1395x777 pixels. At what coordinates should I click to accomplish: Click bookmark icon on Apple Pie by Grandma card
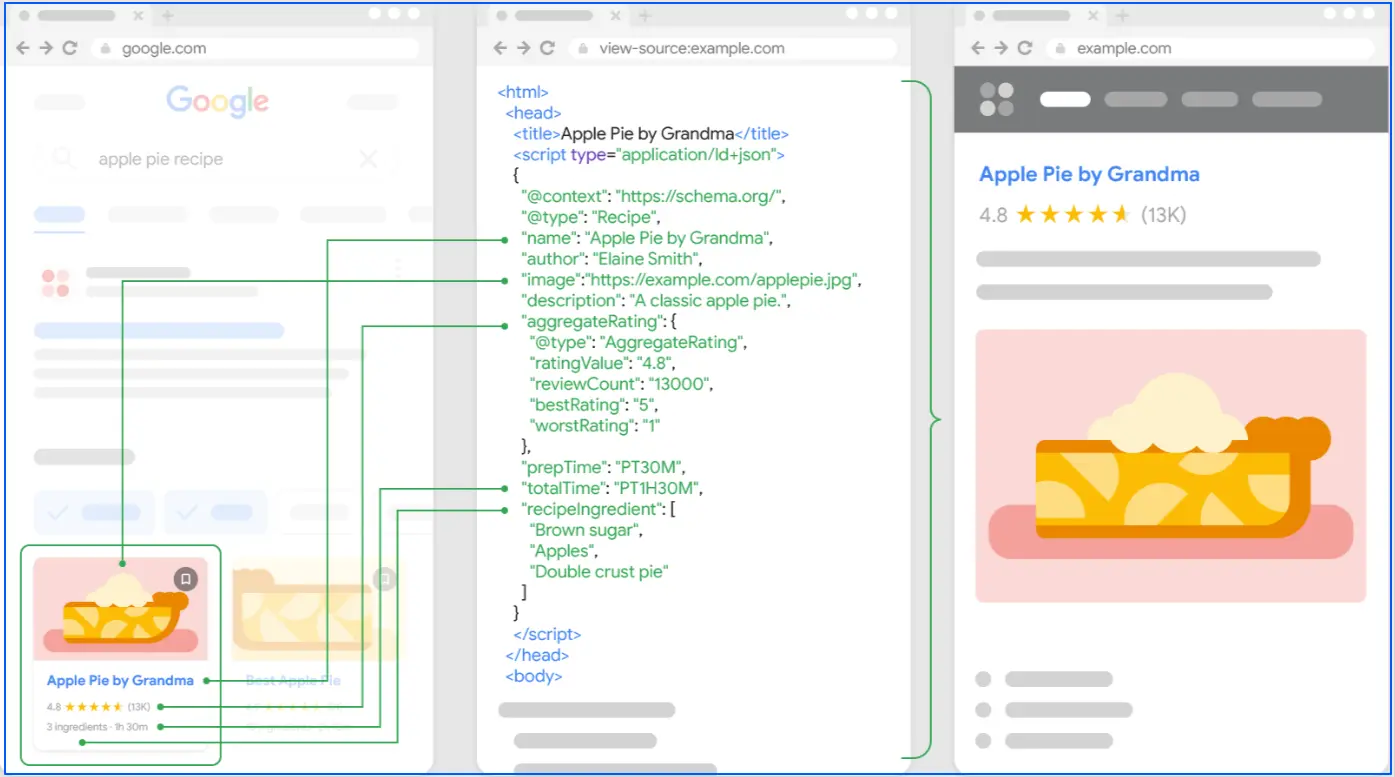tap(186, 579)
